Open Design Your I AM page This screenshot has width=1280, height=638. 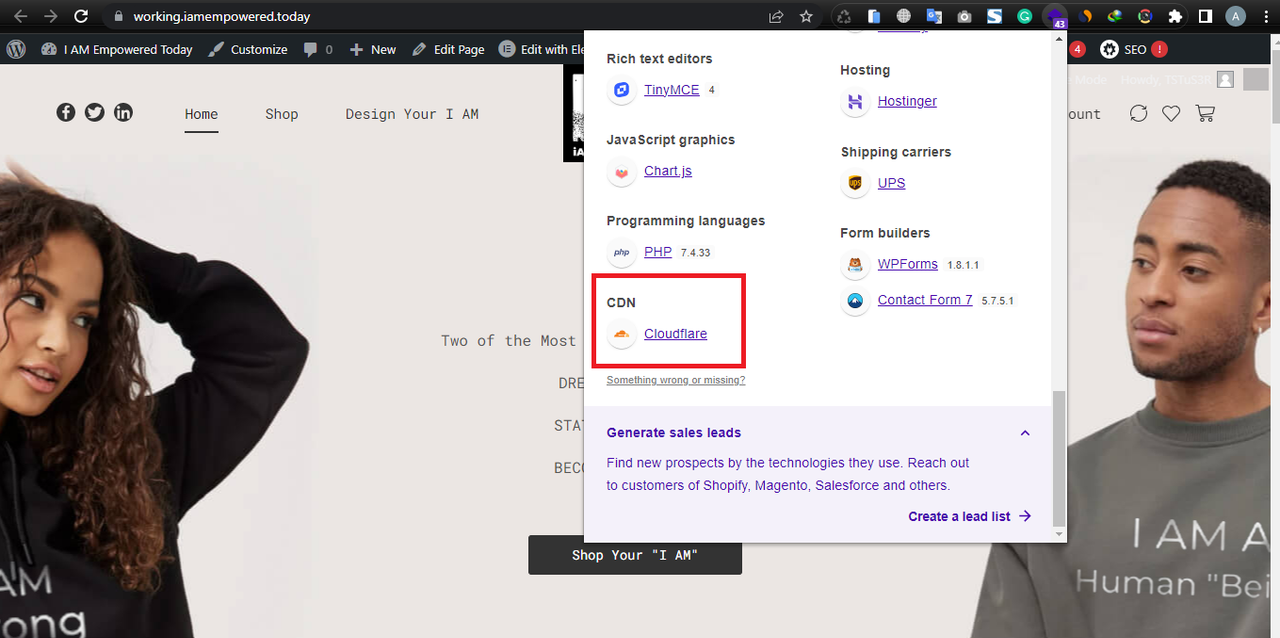pyautogui.click(x=412, y=114)
